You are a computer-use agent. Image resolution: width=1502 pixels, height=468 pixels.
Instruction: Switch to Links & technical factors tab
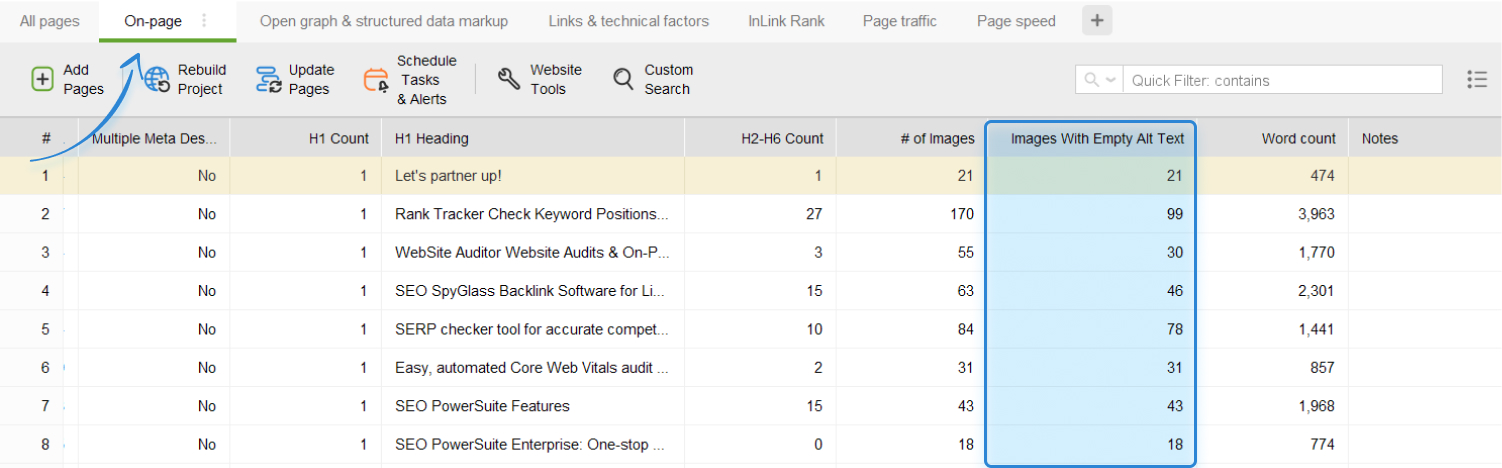[628, 21]
